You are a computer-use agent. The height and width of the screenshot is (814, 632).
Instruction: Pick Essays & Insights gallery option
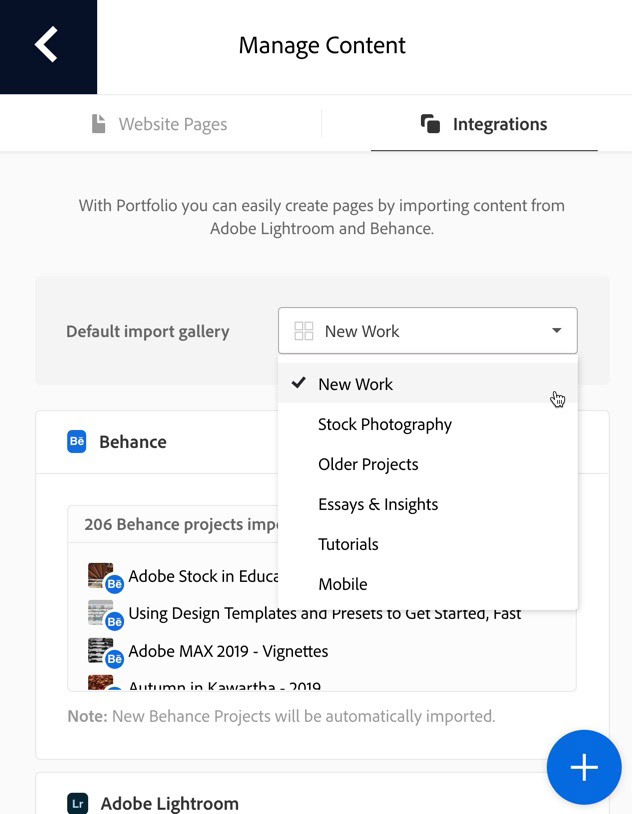pos(378,504)
